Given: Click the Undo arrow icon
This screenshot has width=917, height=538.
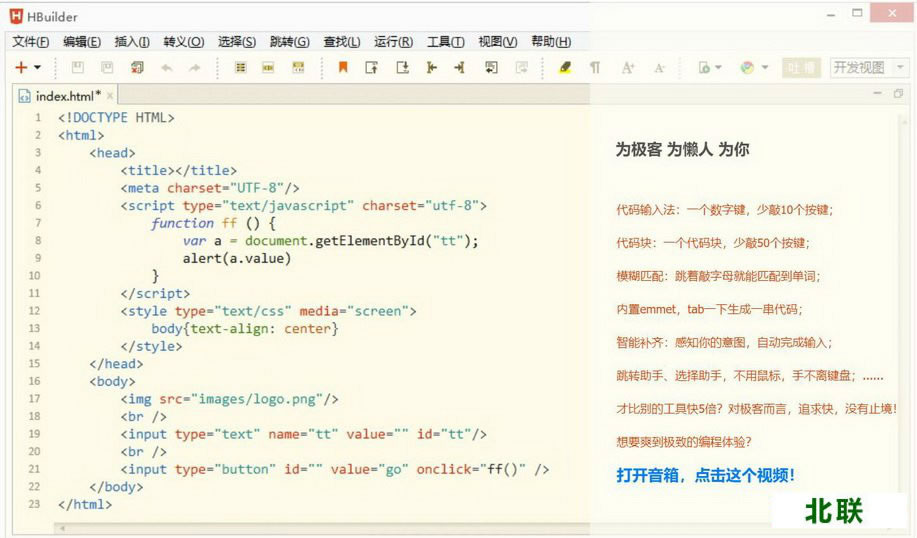Looking at the screenshot, I should coord(167,68).
